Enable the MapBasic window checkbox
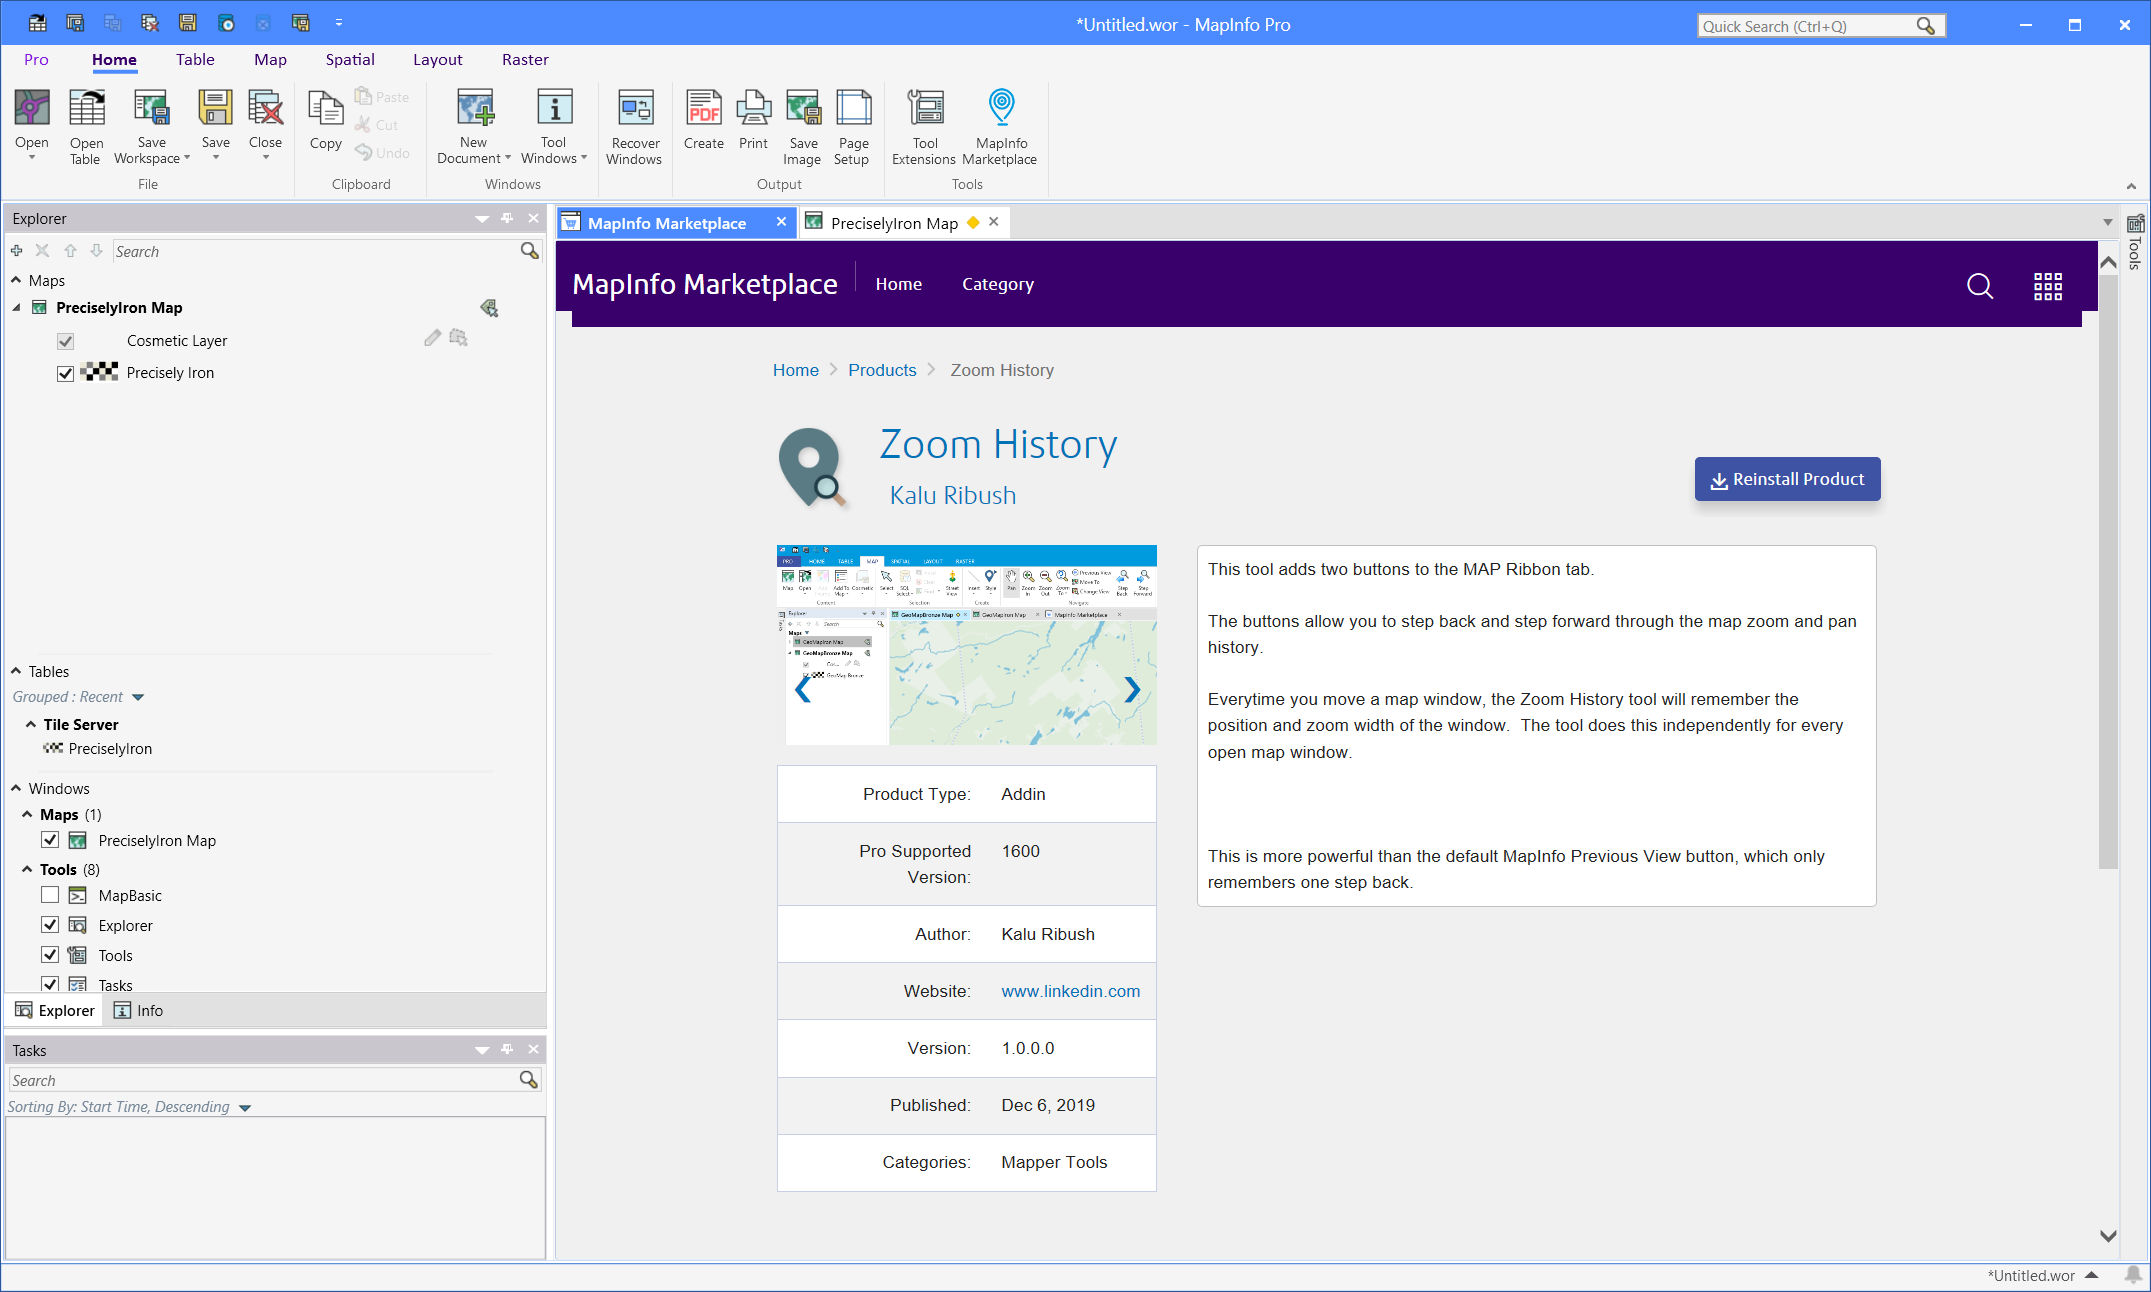This screenshot has width=2151, height=1292. (x=50, y=895)
